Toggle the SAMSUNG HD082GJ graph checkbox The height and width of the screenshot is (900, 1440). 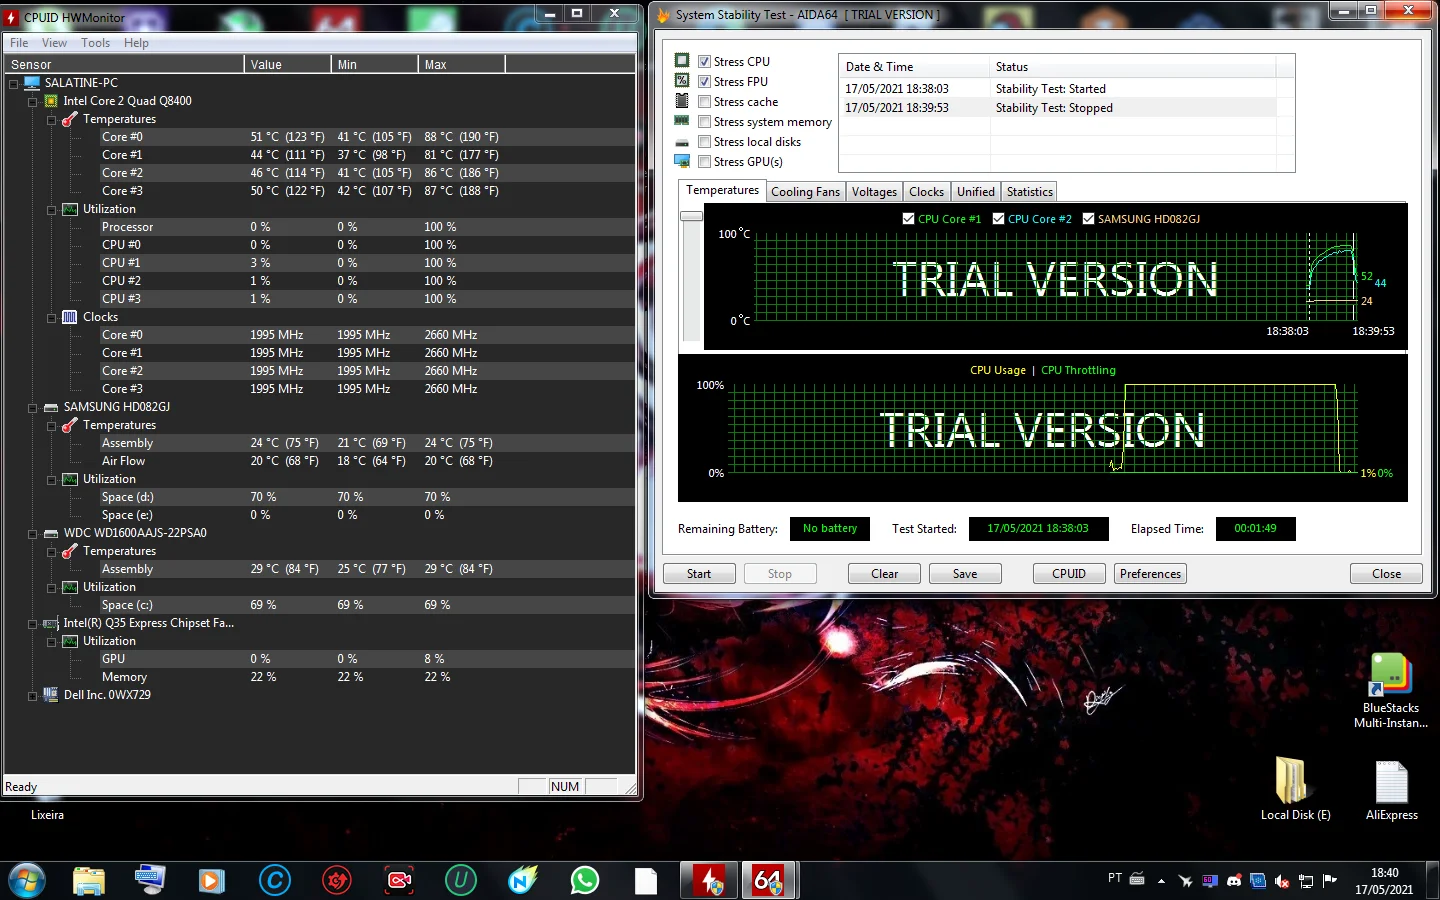click(x=1088, y=218)
